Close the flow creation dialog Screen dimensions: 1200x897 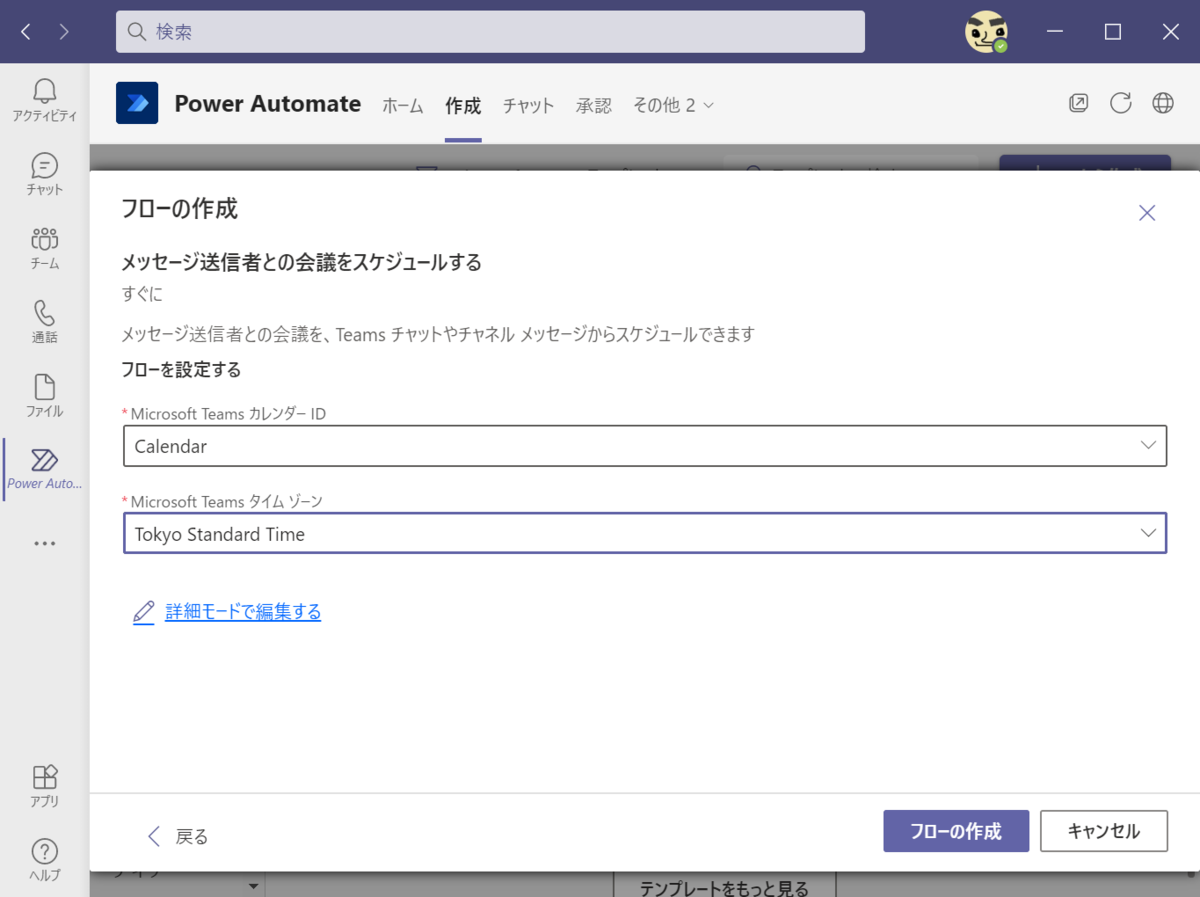pyautogui.click(x=1147, y=212)
